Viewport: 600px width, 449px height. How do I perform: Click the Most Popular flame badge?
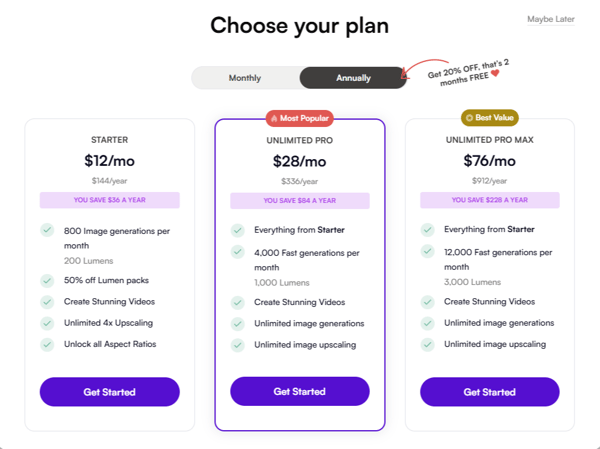pos(275,118)
